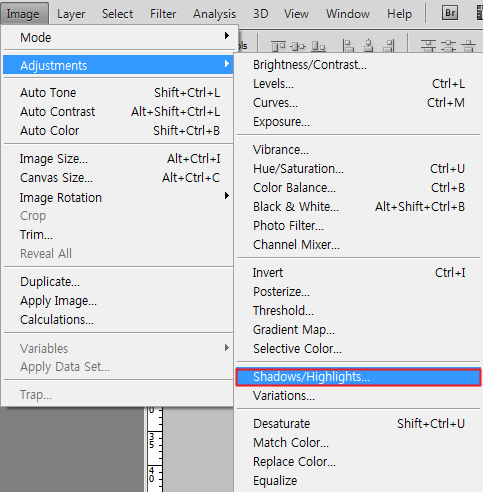The image size is (483, 492).
Task: Click align horizontal centers icon
Action: [x=368, y=46]
